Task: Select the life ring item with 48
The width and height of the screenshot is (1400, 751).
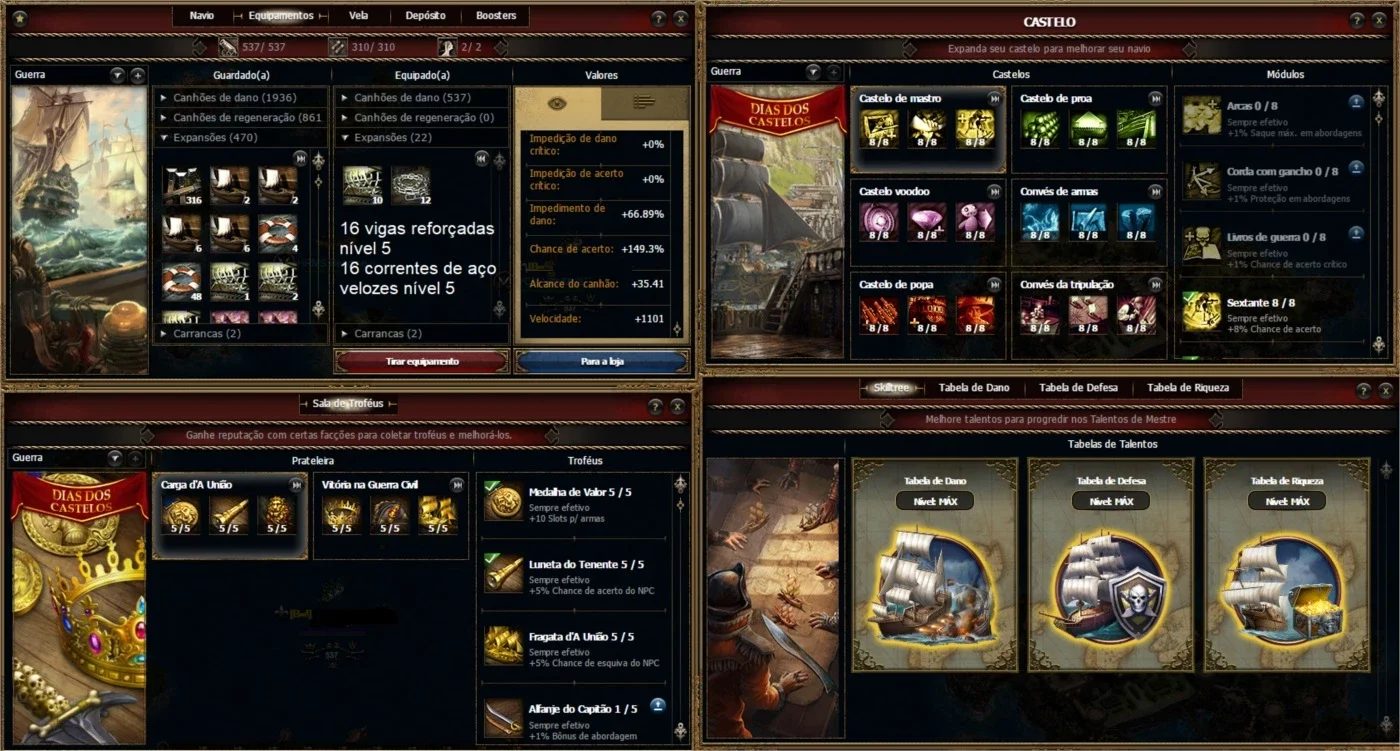Action: tap(182, 282)
